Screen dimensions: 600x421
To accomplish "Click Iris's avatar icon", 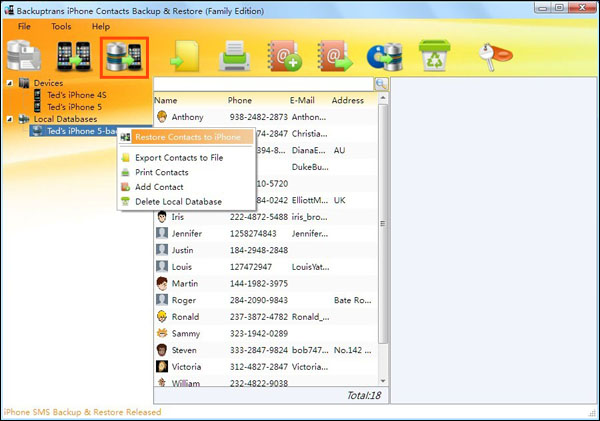I will [x=162, y=217].
